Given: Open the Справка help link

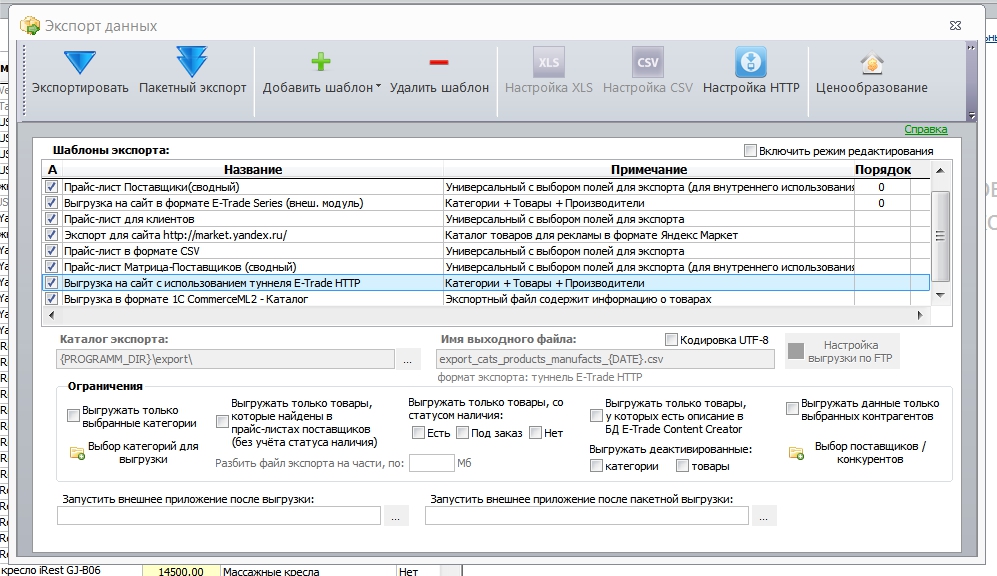Looking at the screenshot, I should pos(926,129).
